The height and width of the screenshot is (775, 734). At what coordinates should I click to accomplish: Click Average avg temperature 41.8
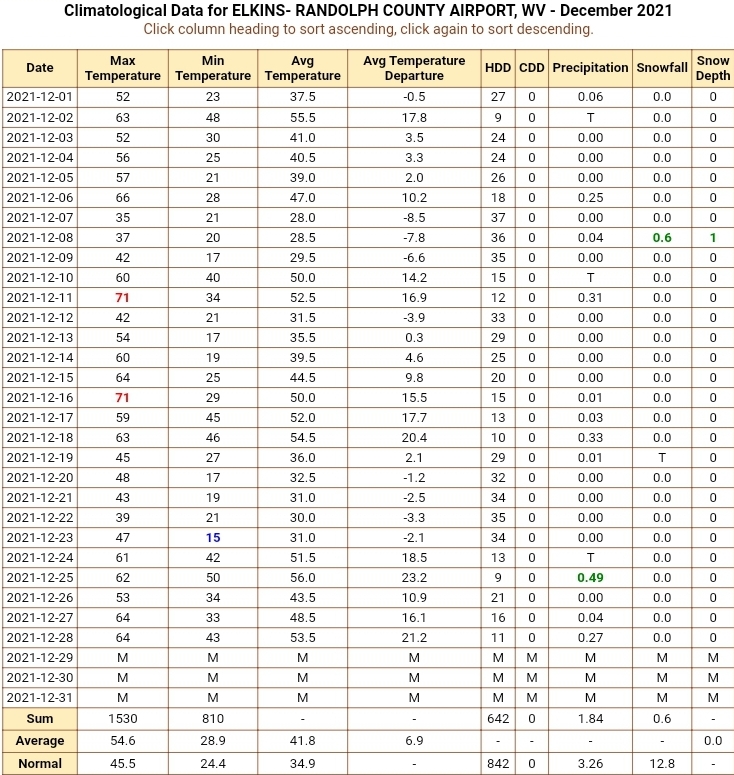pos(302,741)
